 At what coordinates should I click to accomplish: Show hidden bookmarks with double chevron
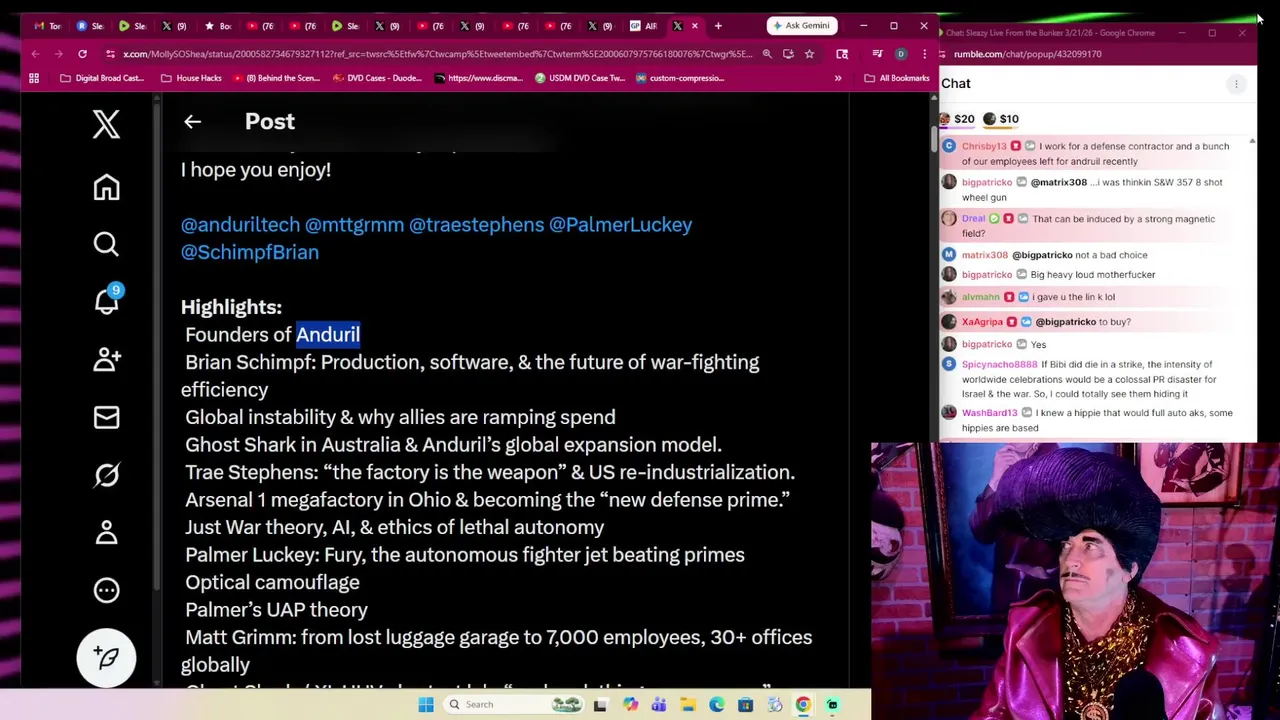click(x=838, y=78)
